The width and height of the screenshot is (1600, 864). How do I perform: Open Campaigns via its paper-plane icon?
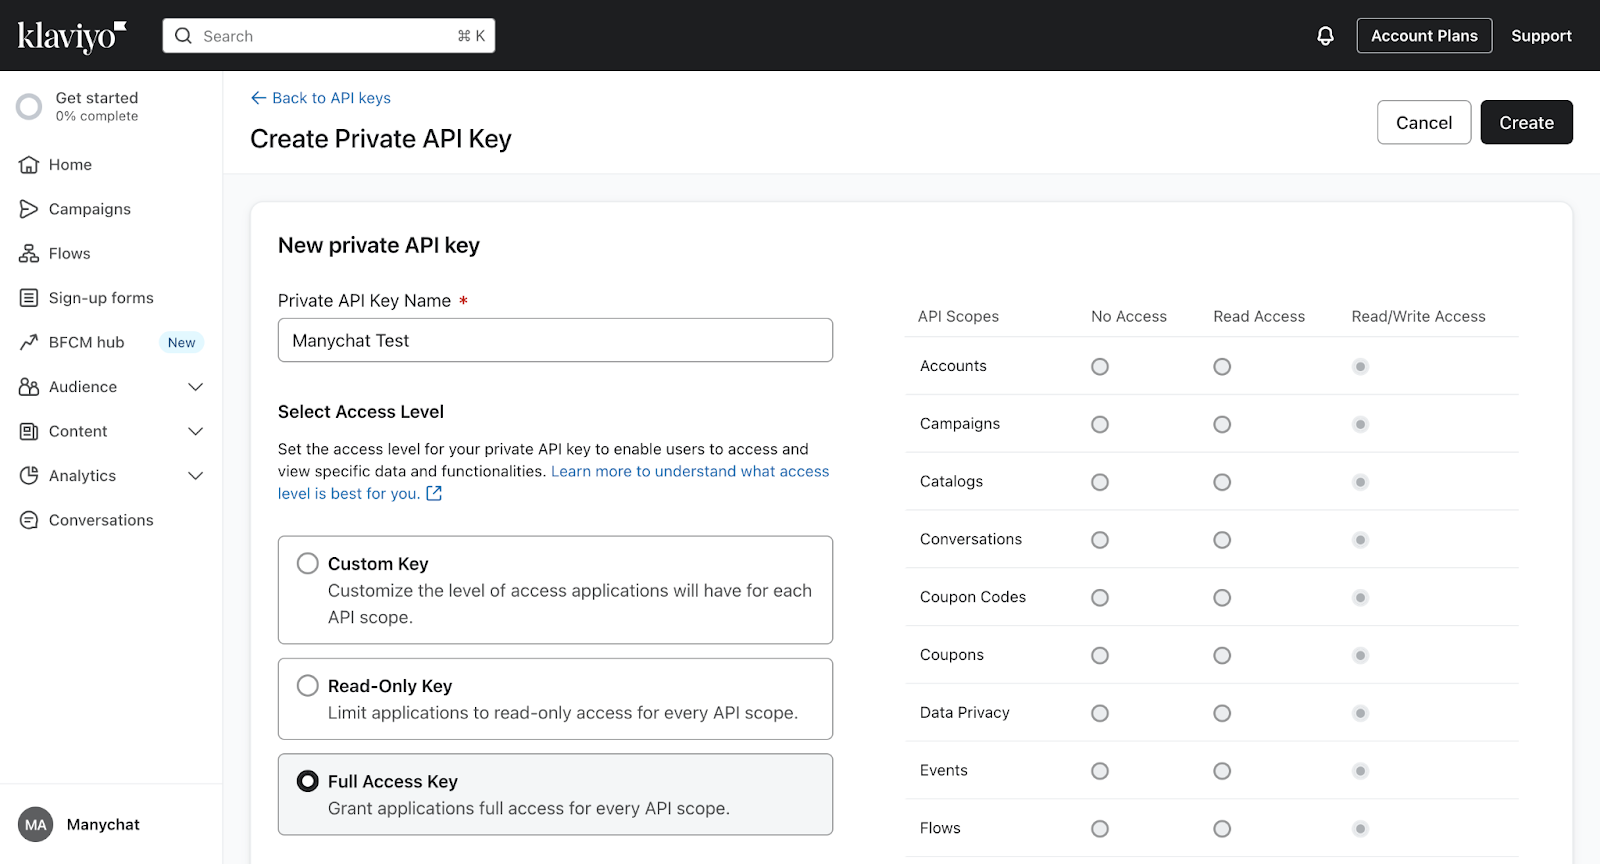(29, 209)
